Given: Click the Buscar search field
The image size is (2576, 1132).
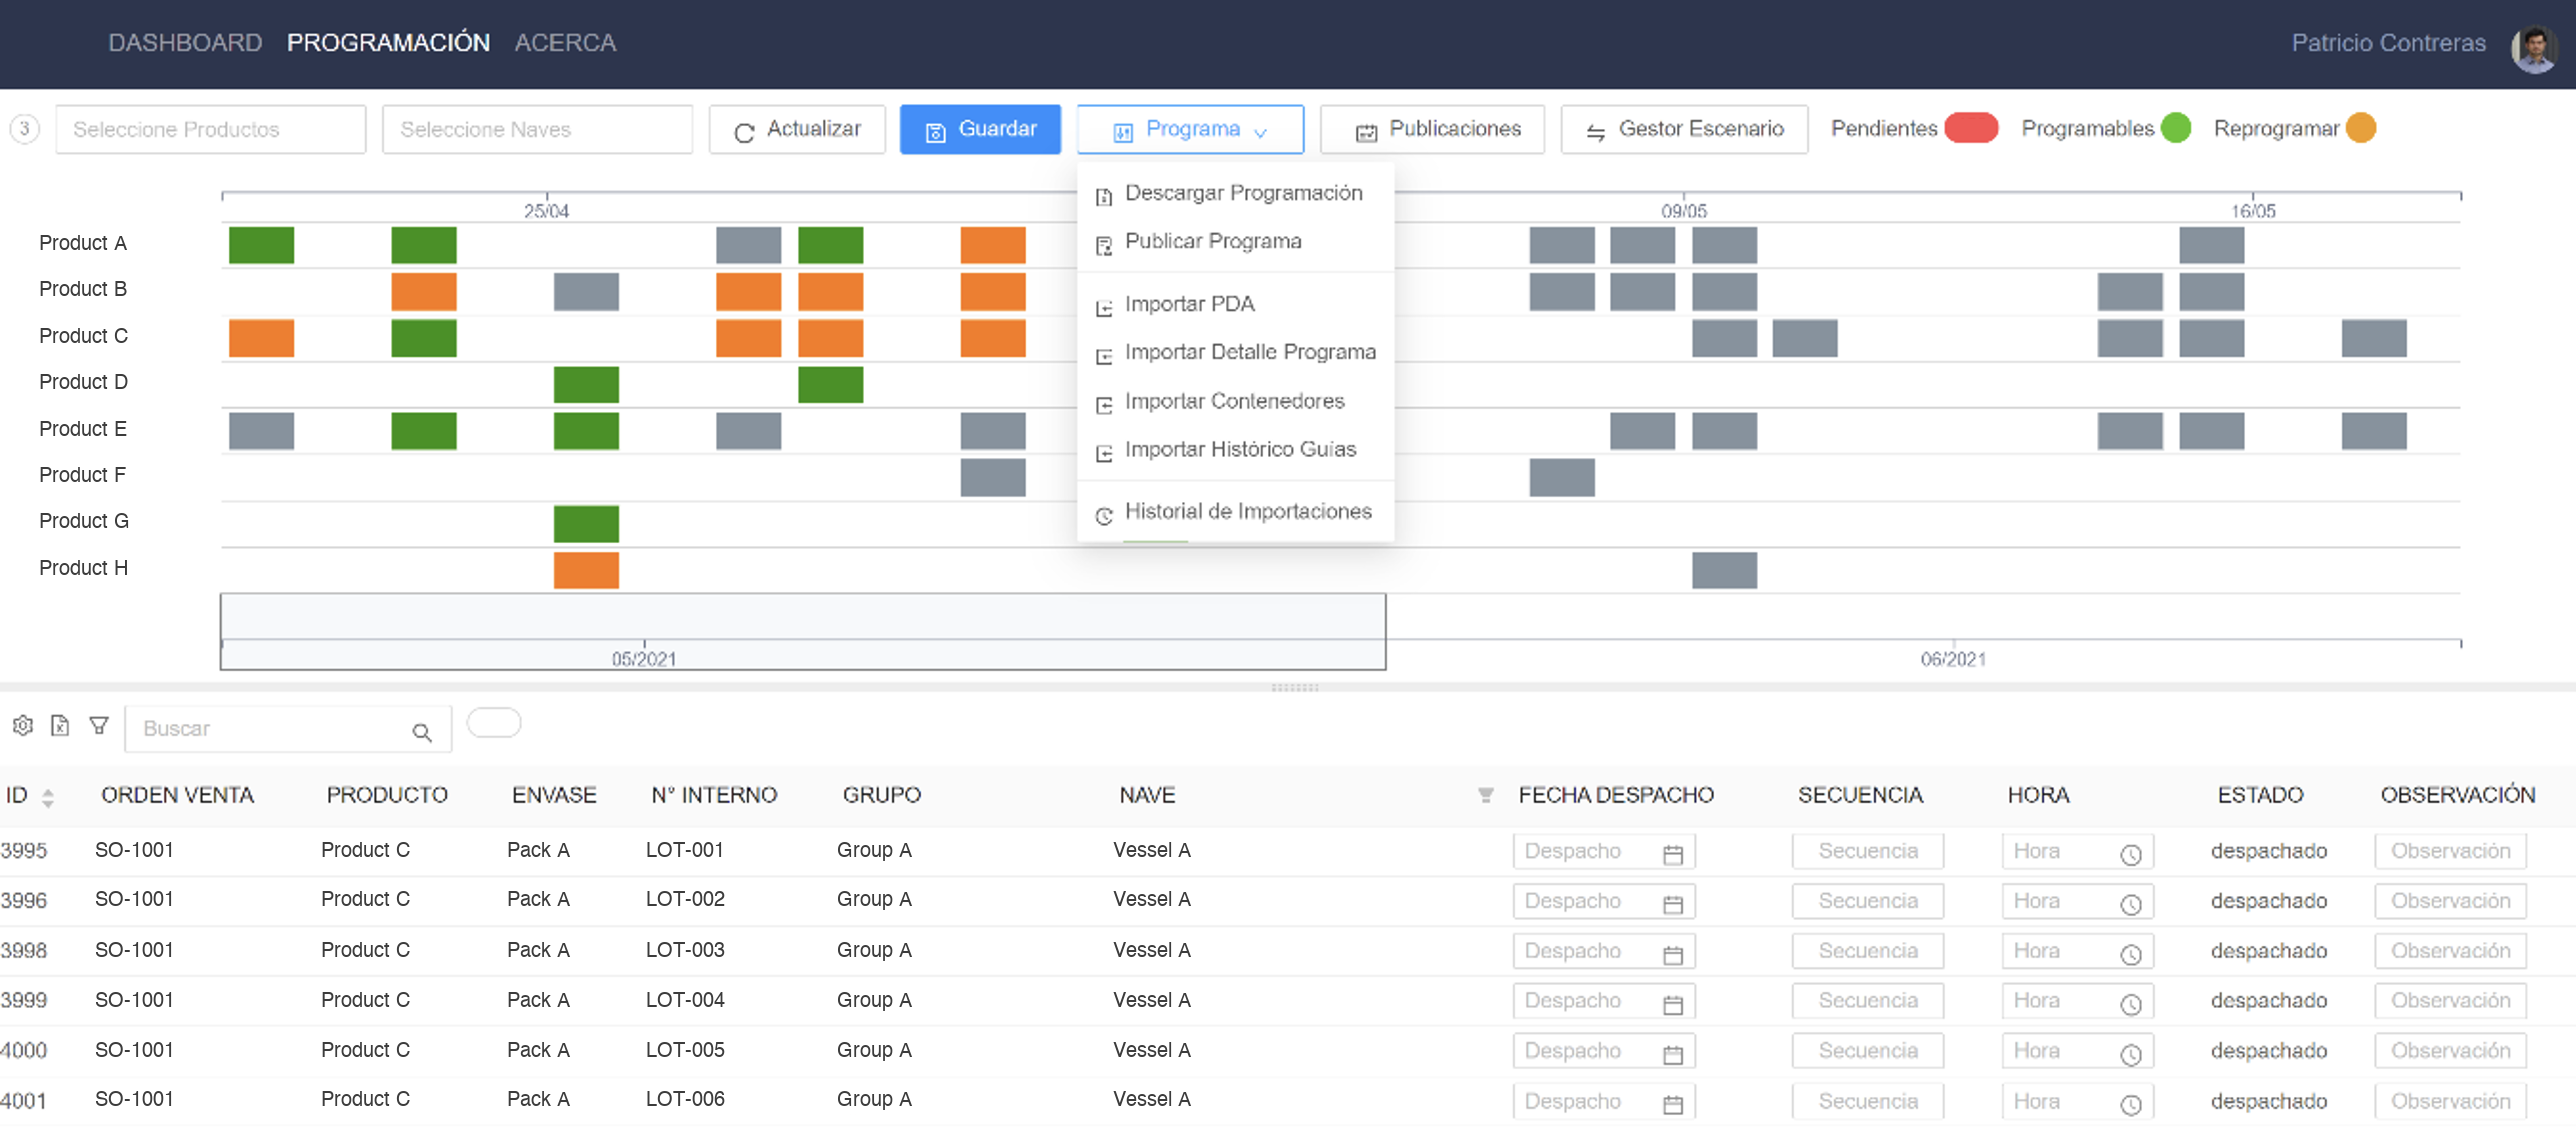Looking at the screenshot, I should coord(288,728).
